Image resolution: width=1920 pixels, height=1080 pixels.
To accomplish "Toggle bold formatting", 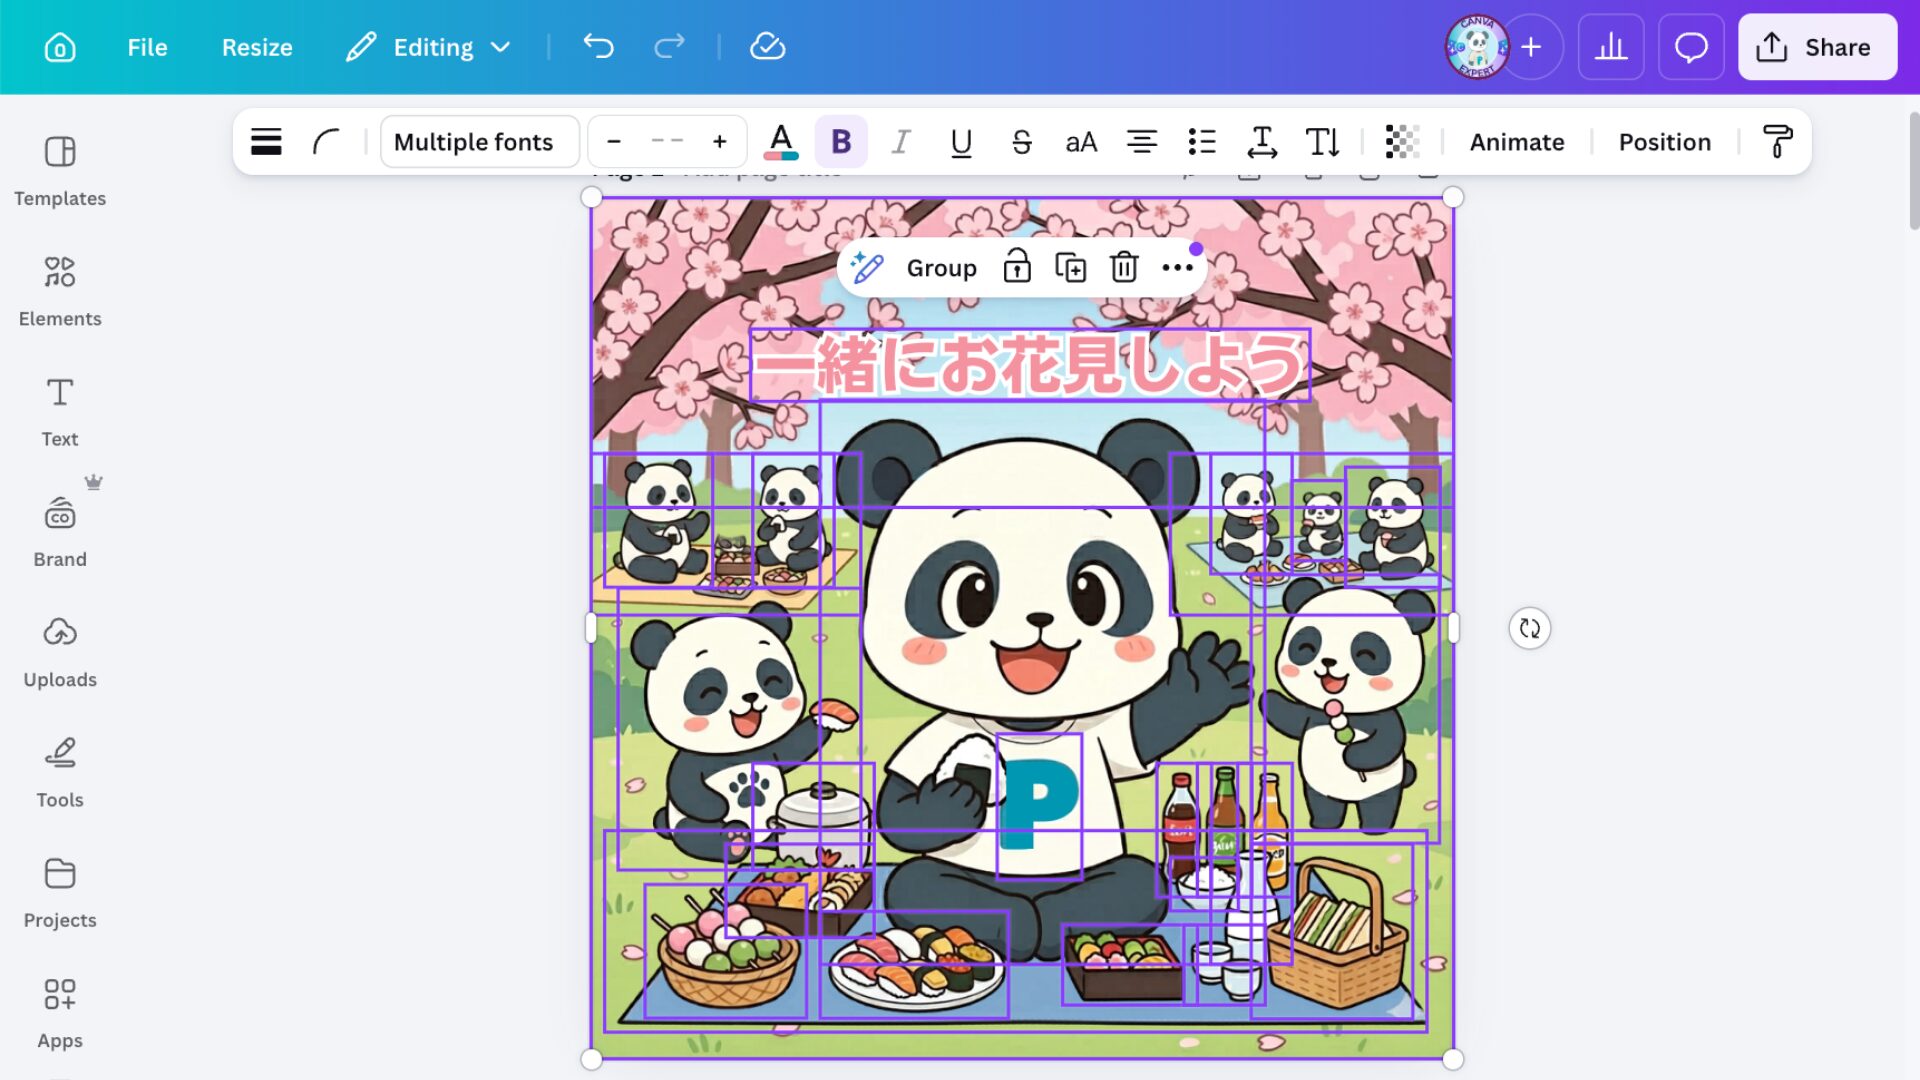I will [841, 142].
